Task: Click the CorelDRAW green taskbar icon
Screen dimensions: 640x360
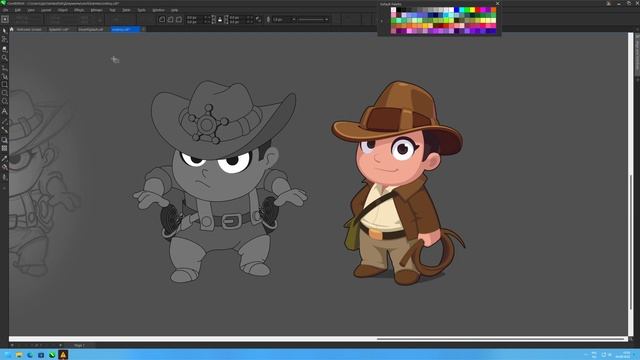Action: [52, 355]
